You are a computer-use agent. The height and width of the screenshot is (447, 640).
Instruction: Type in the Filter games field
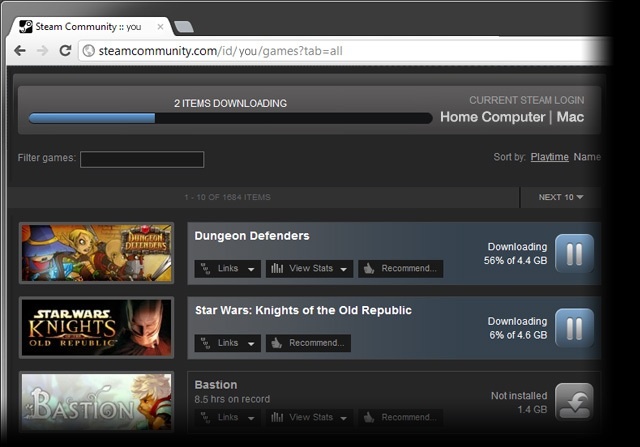tap(142, 159)
